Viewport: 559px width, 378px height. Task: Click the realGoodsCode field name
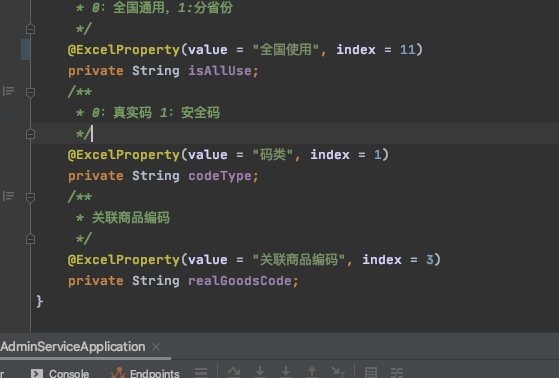[240, 281]
